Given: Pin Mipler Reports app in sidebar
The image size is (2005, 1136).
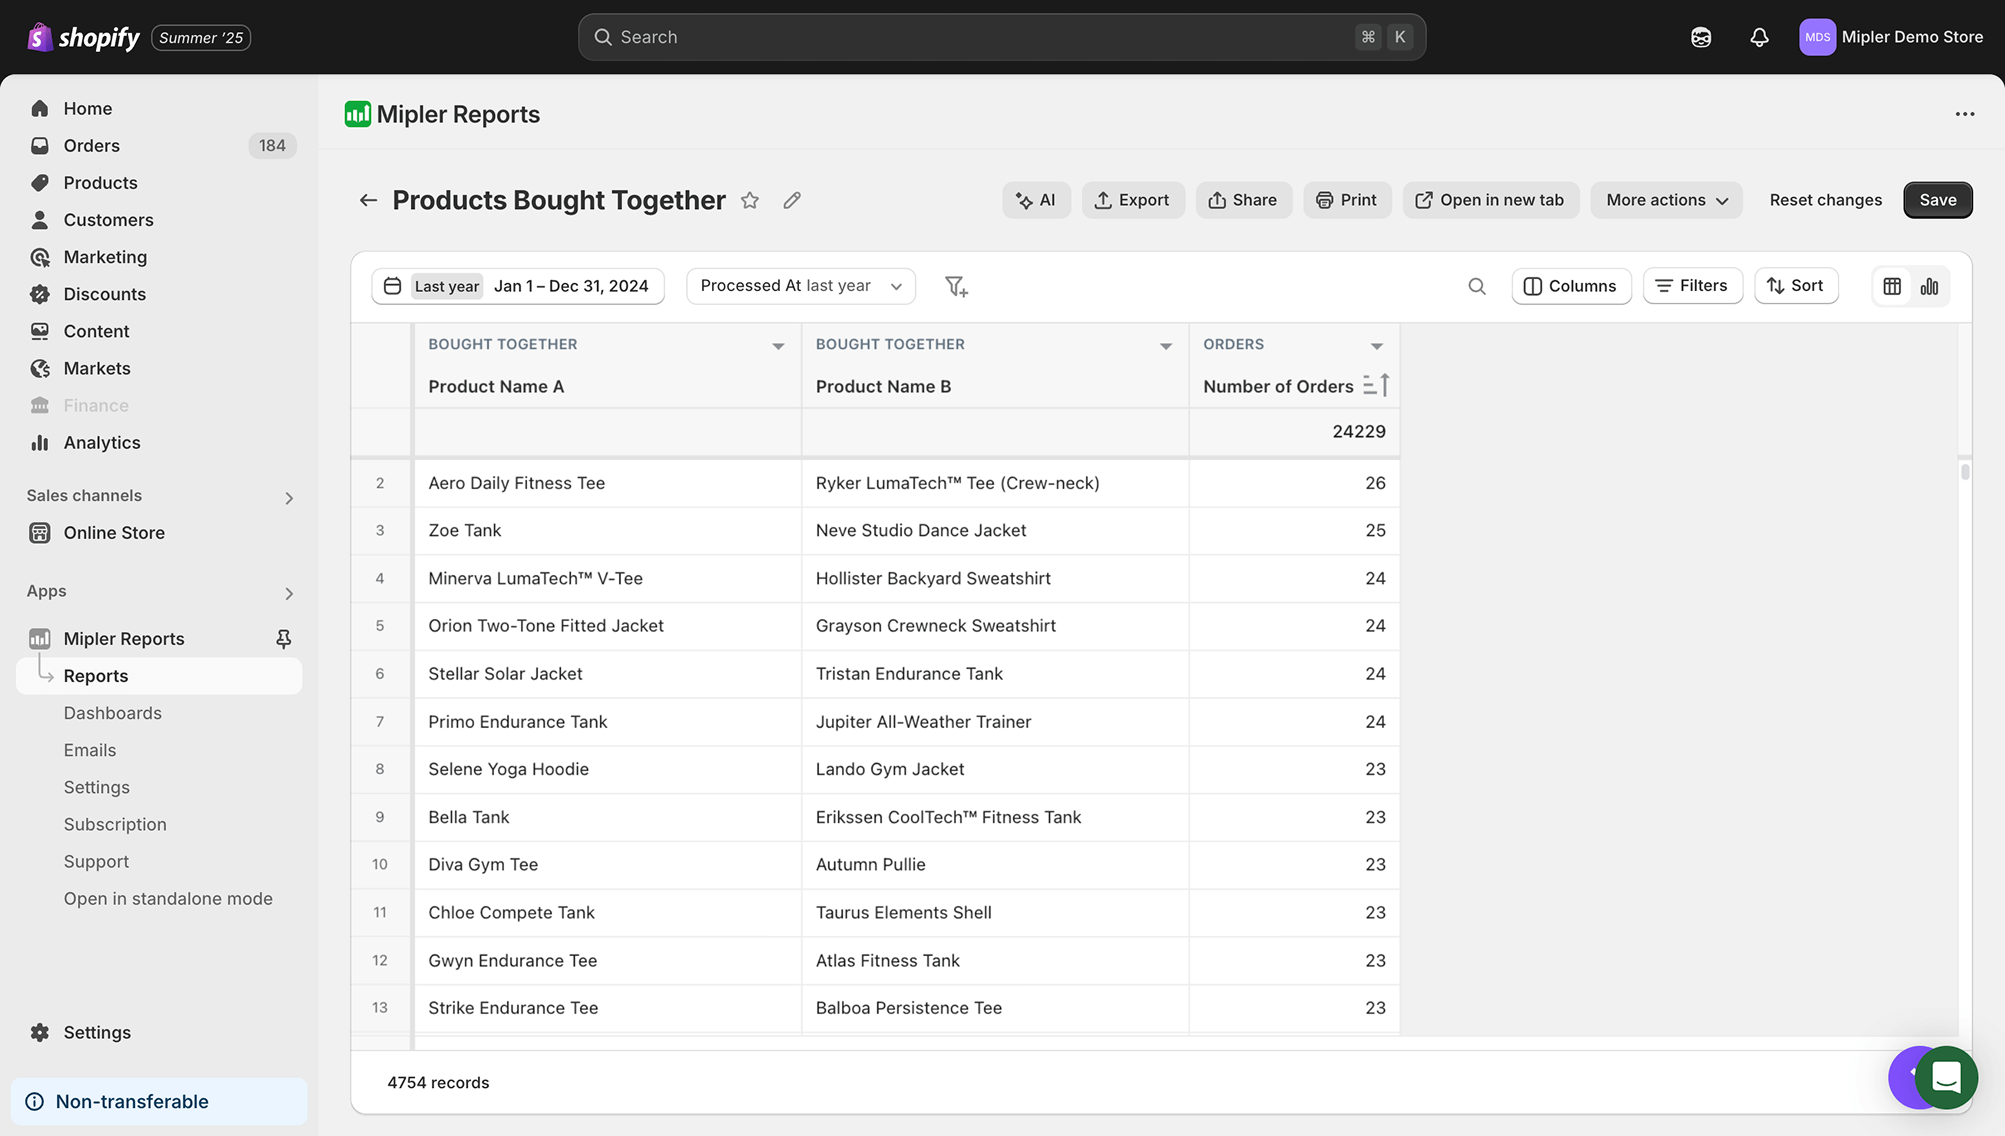Looking at the screenshot, I should [x=284, y=639].
